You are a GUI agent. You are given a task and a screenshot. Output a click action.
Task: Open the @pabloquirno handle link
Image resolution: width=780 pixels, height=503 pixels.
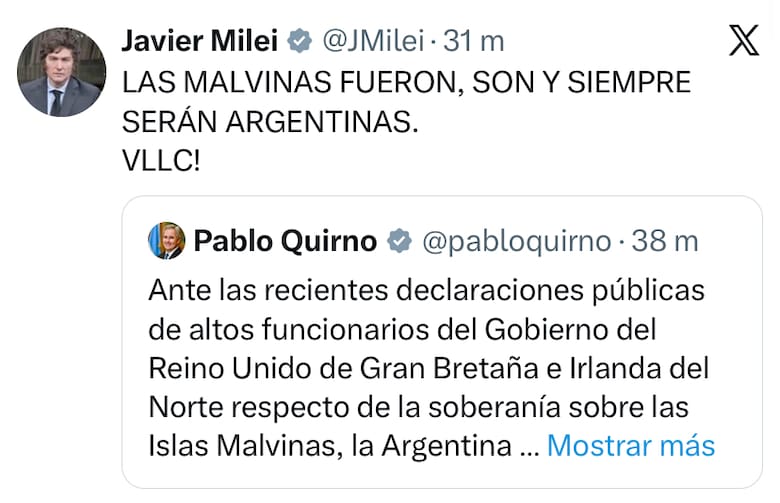tap(516, 241)
